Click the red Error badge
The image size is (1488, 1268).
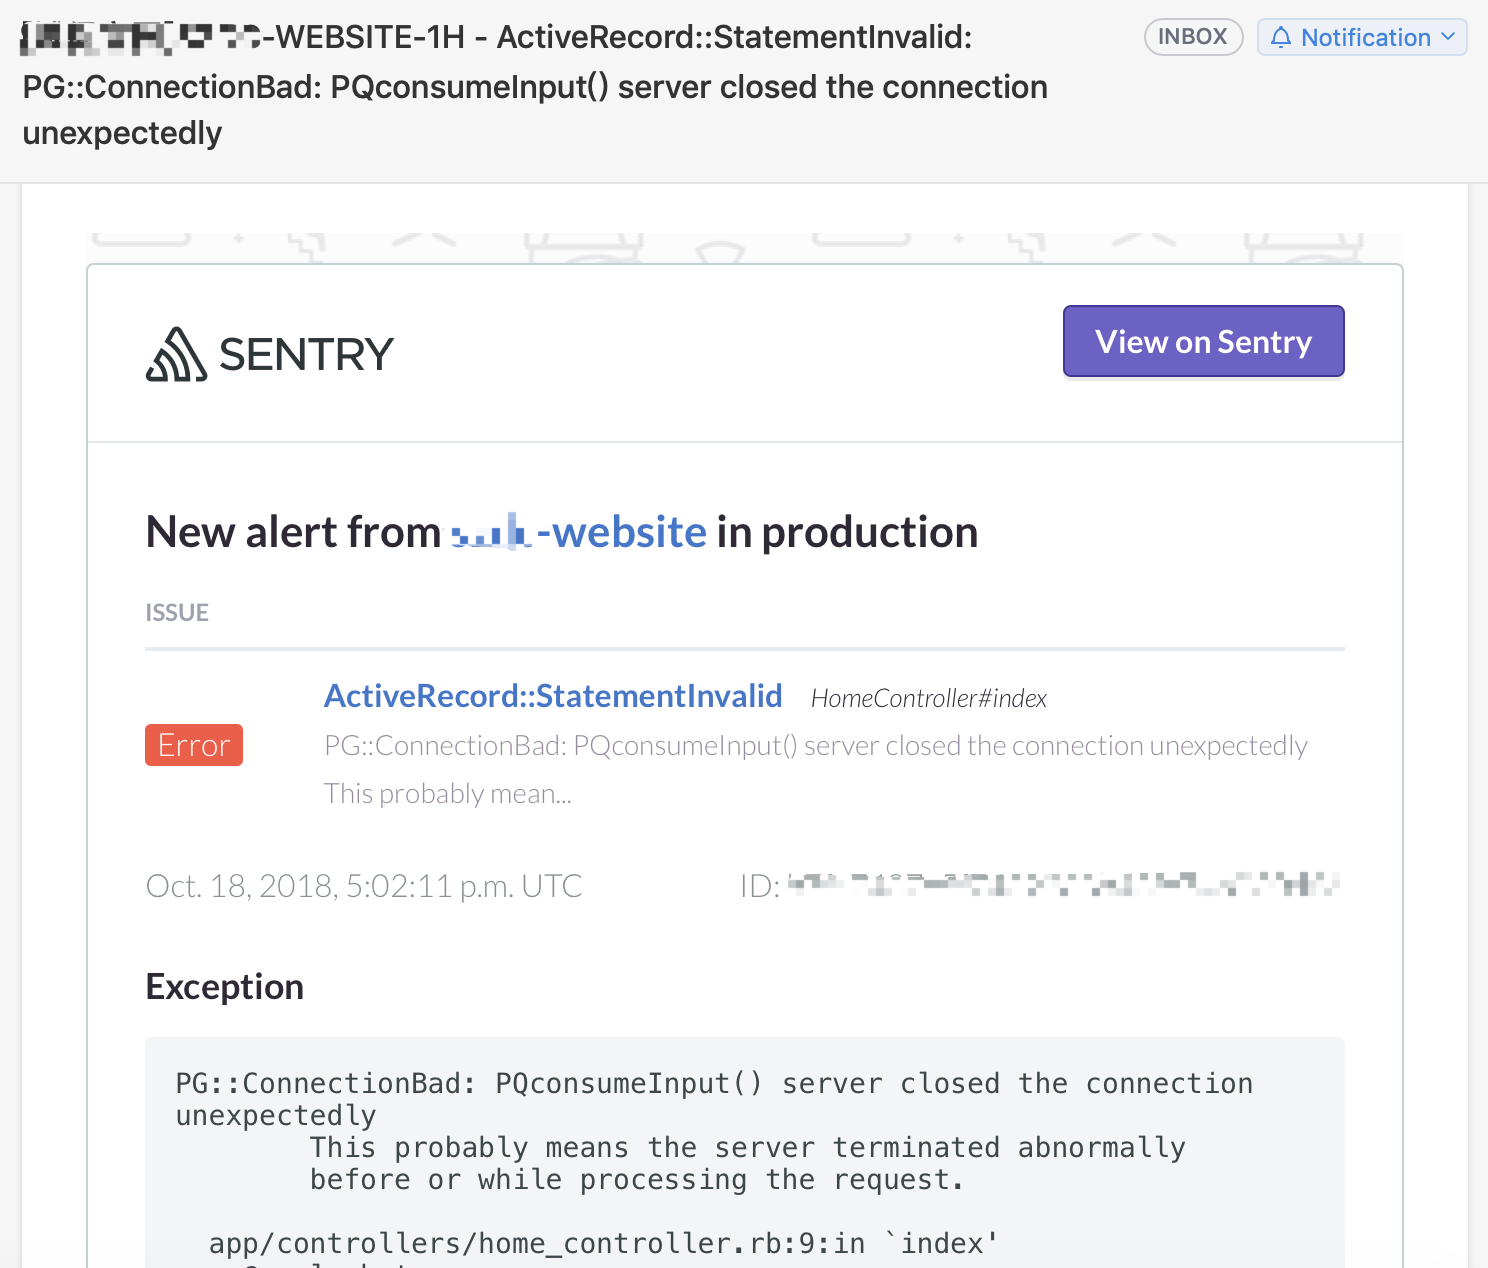click(x=194, y=745)
